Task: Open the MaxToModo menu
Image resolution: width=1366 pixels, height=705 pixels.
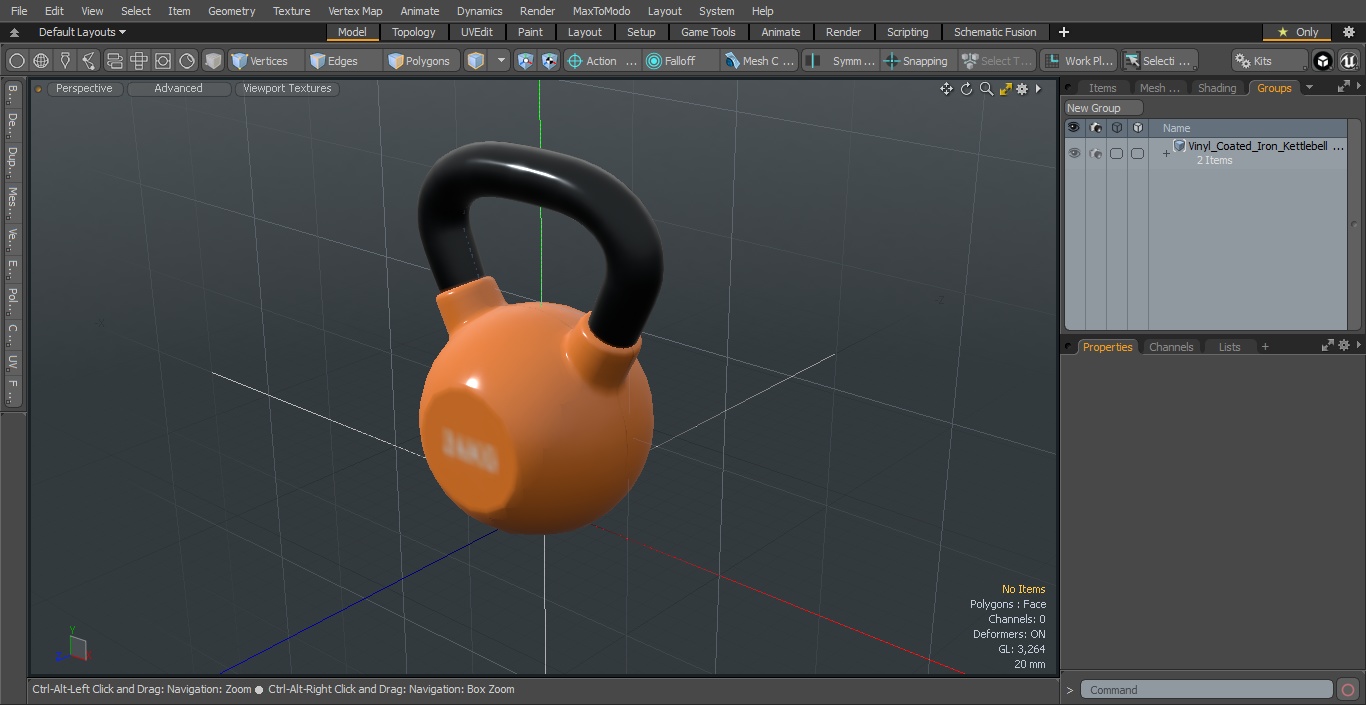Action: point(601,11)
